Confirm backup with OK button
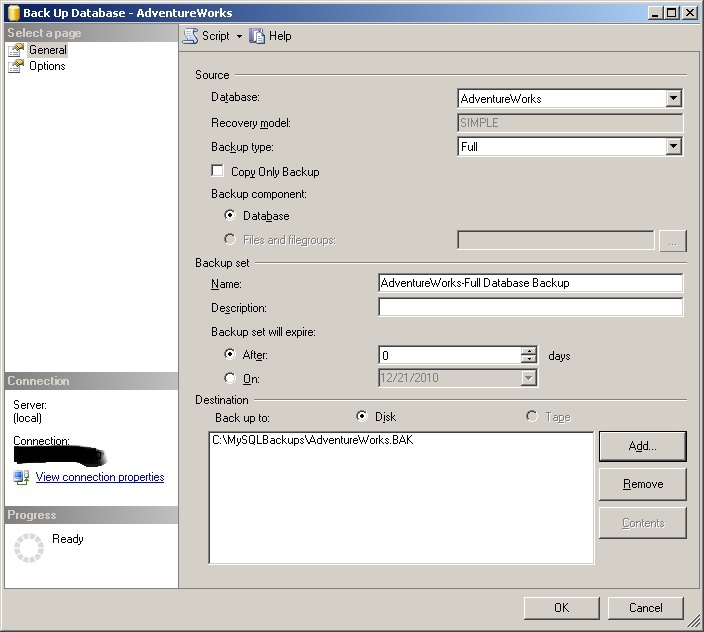Image resolution: width=704 pixels, height=632 pixels. 561,608
